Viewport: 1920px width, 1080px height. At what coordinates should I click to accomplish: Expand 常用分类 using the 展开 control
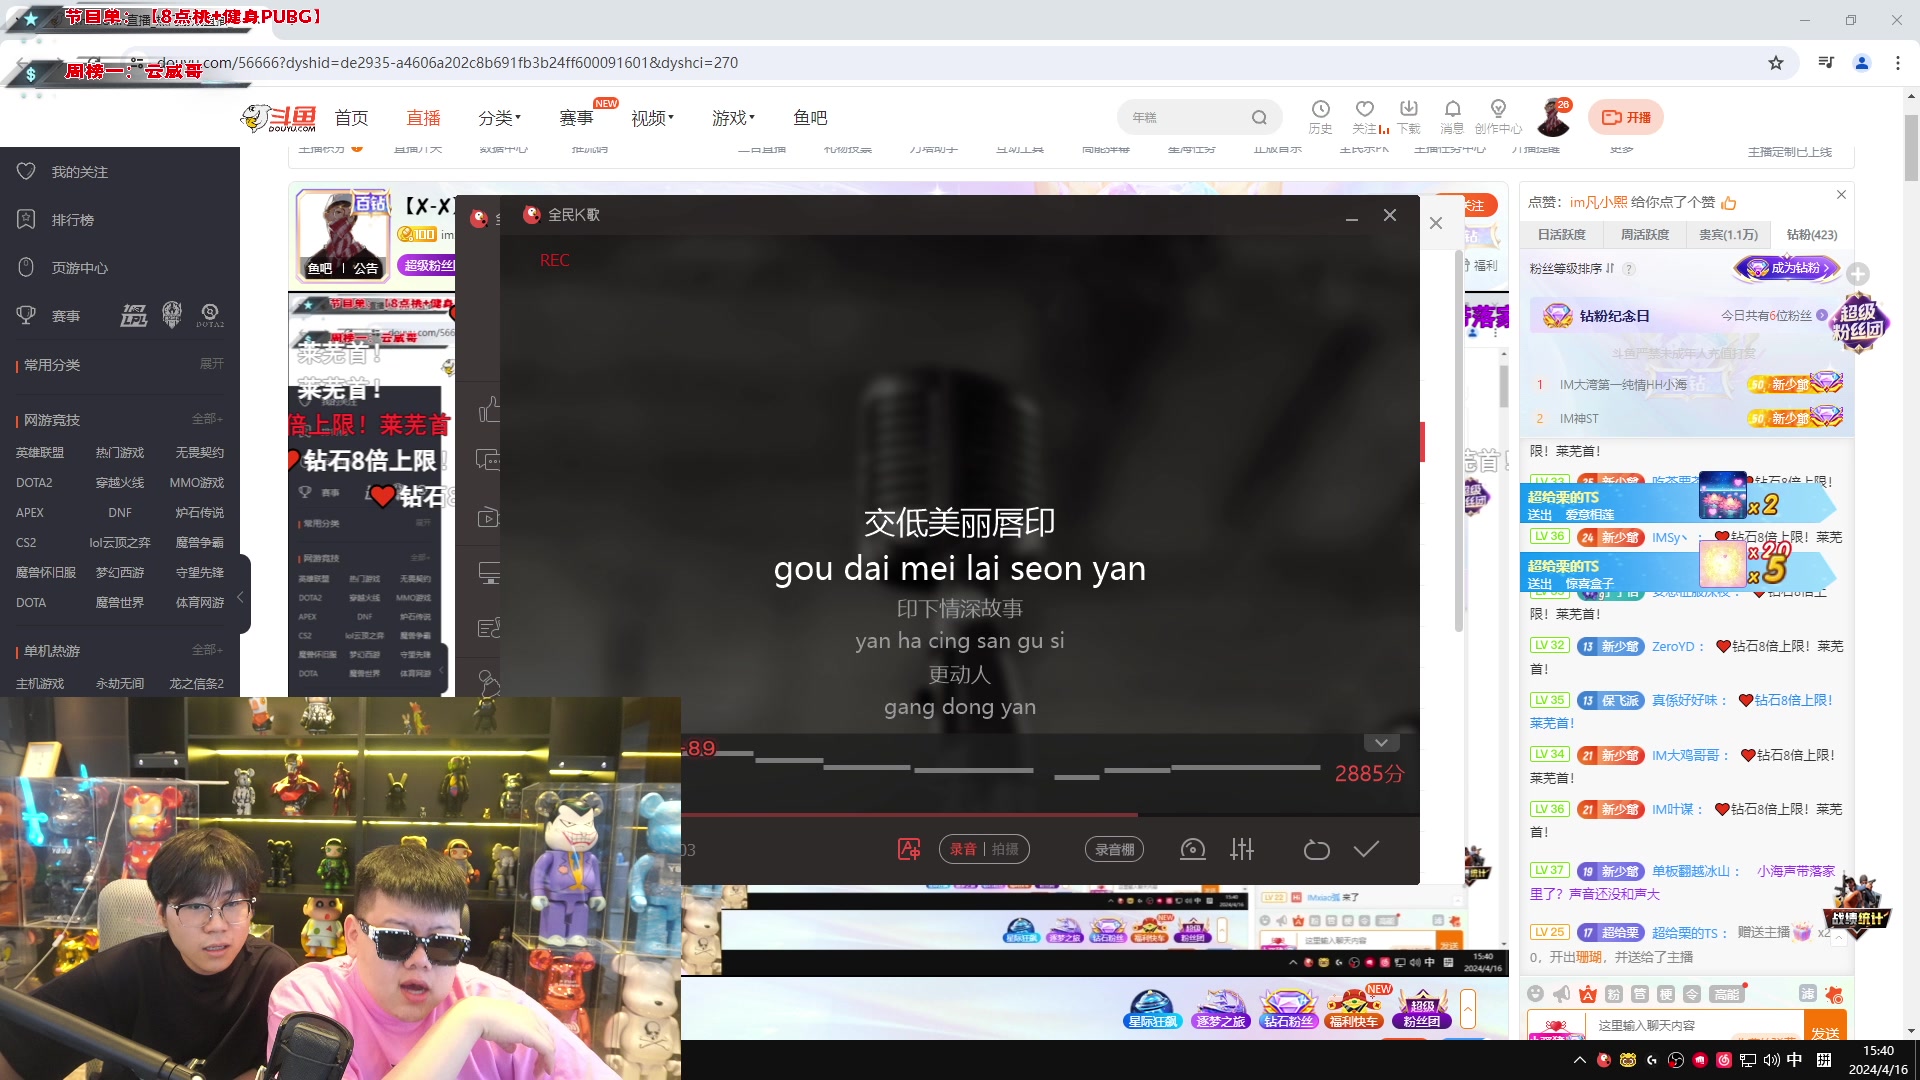point(211,365)
